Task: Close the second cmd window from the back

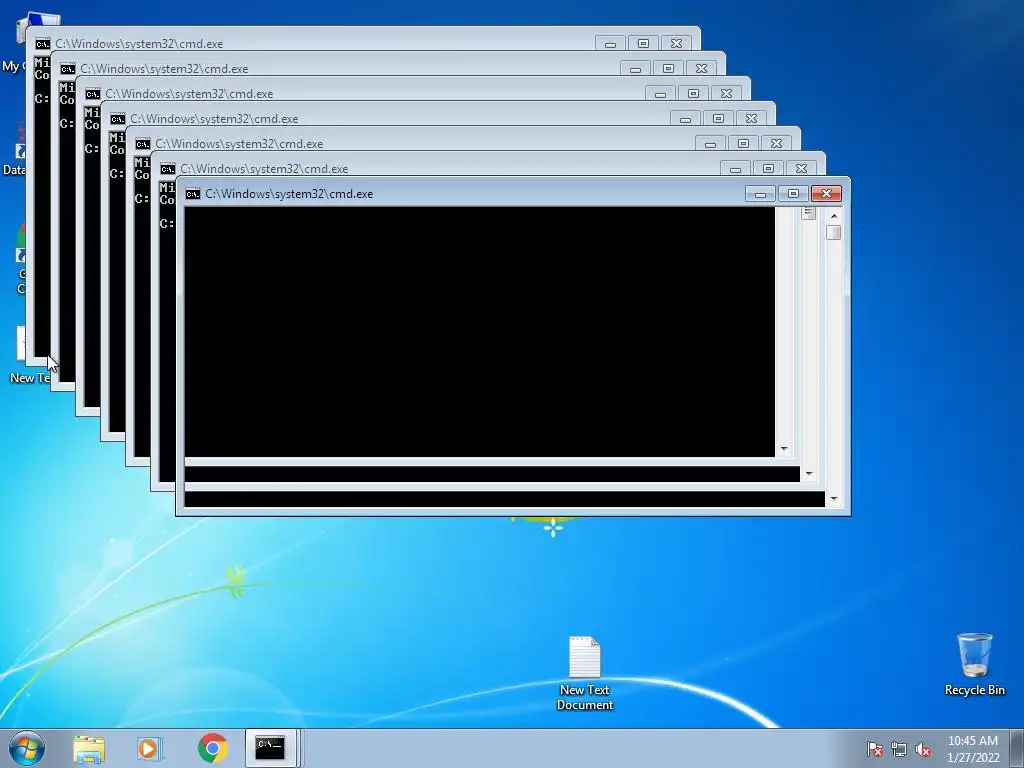Action: (701, 69)
